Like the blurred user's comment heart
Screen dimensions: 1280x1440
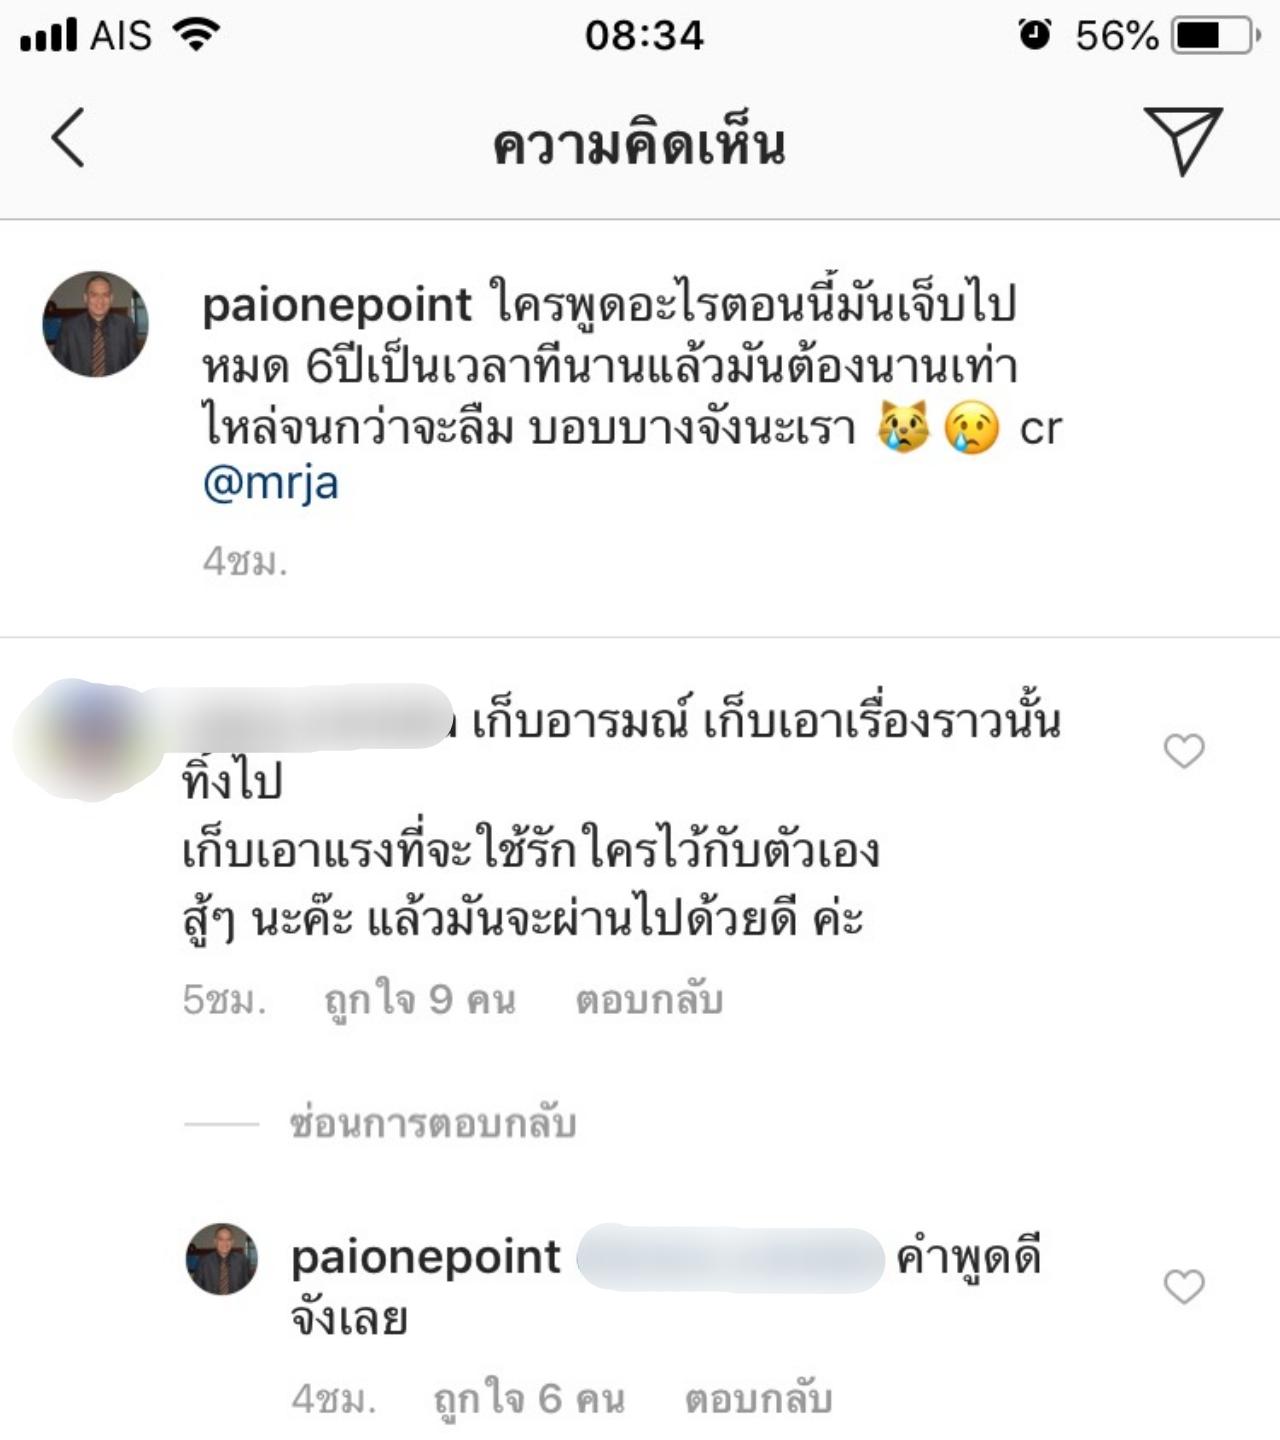(x=1184, y=751)
